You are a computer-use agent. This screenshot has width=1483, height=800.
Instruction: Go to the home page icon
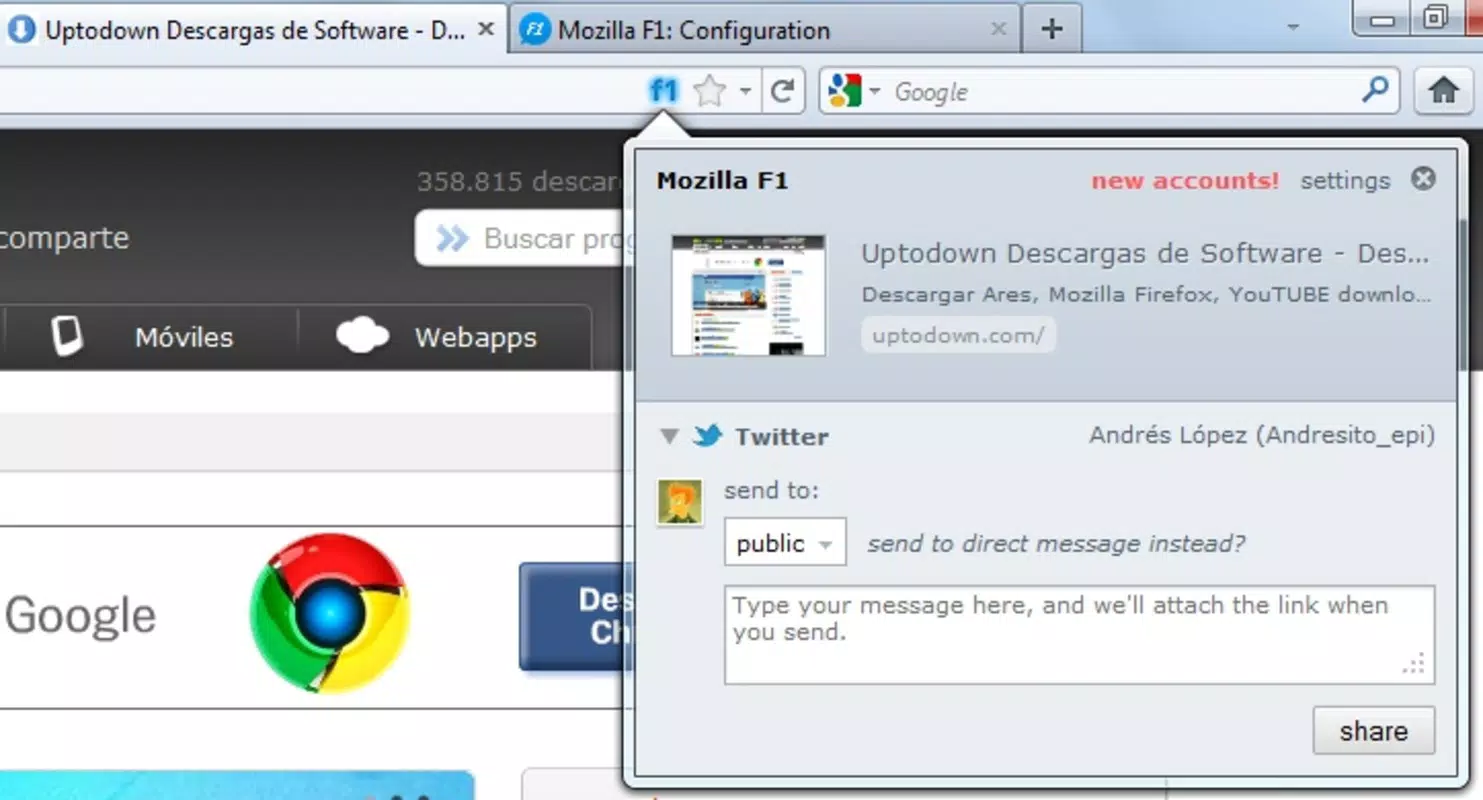click(1443, 91)
